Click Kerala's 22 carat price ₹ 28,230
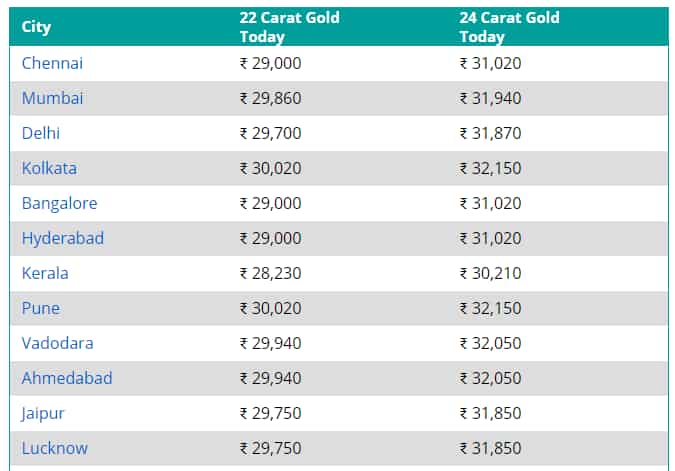This screenshot has height=471, width=675. (271, 273)
